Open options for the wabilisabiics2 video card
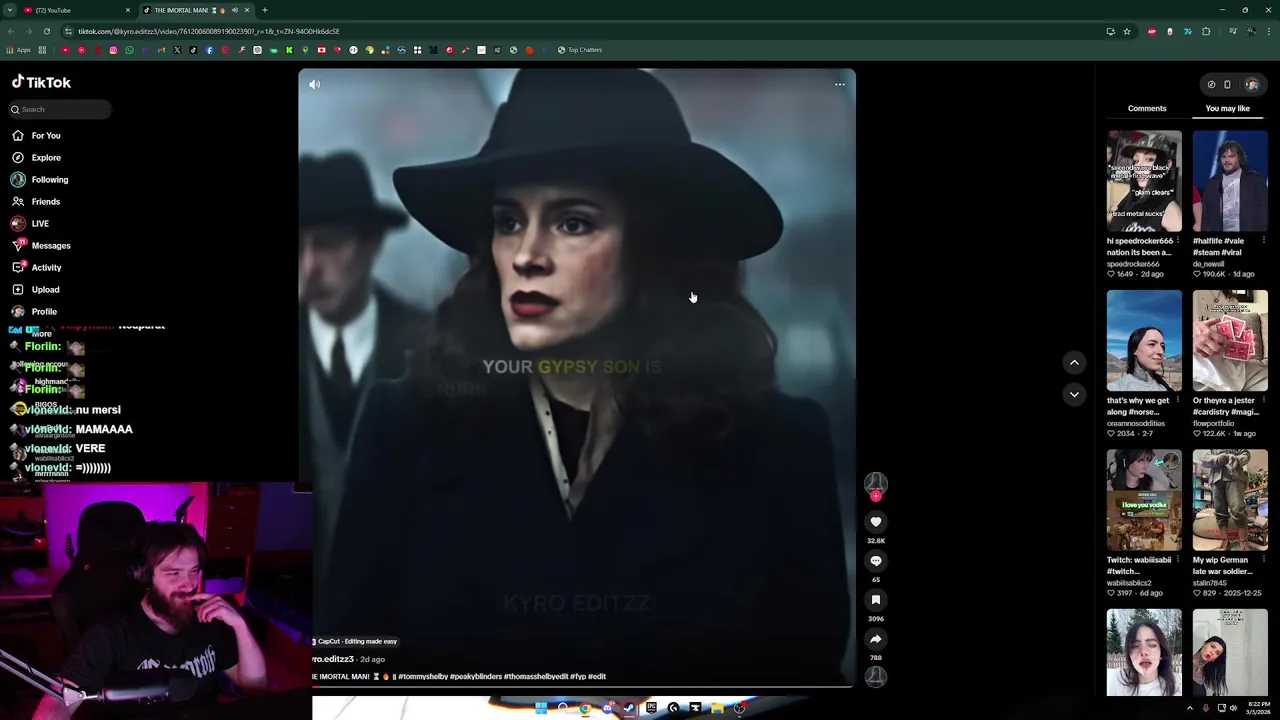This screenshot has height=720, width=1280. 1178,560
